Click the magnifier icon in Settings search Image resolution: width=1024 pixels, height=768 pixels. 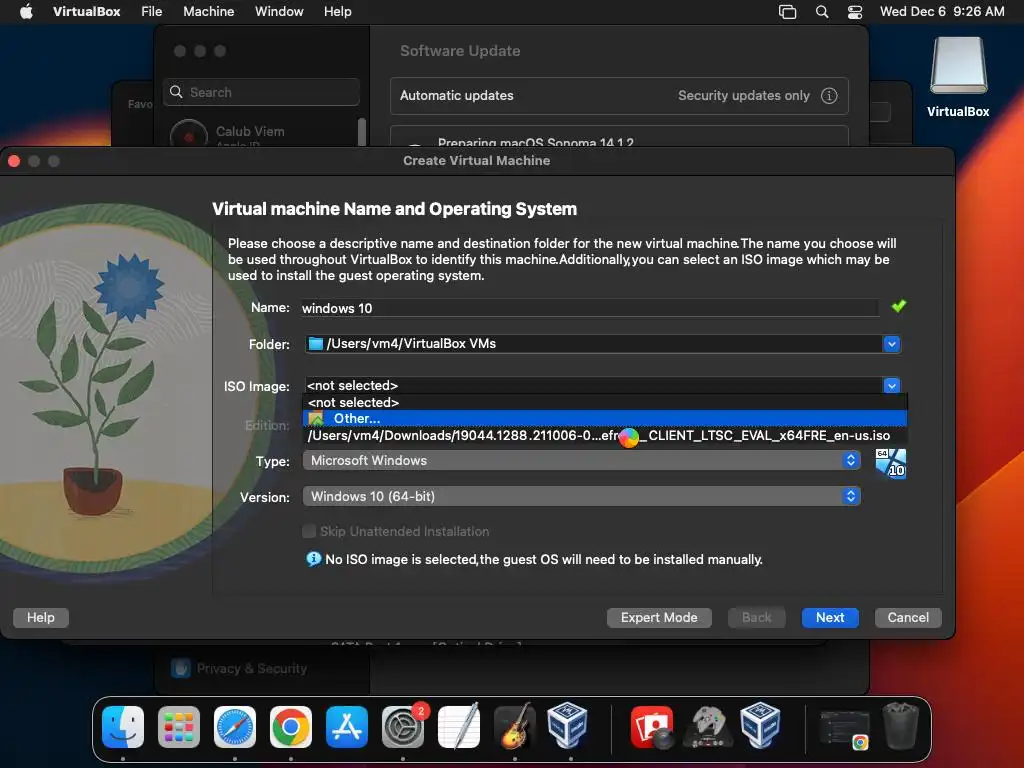click(x=176, y=92)
